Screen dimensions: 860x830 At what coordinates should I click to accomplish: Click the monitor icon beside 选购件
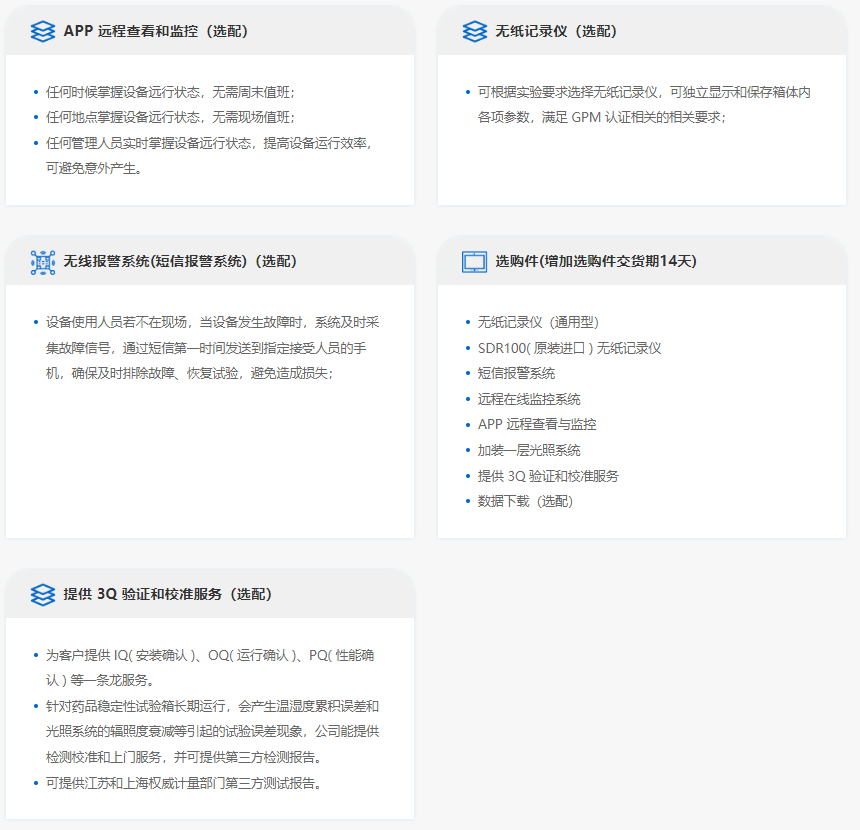click(474, 262)
